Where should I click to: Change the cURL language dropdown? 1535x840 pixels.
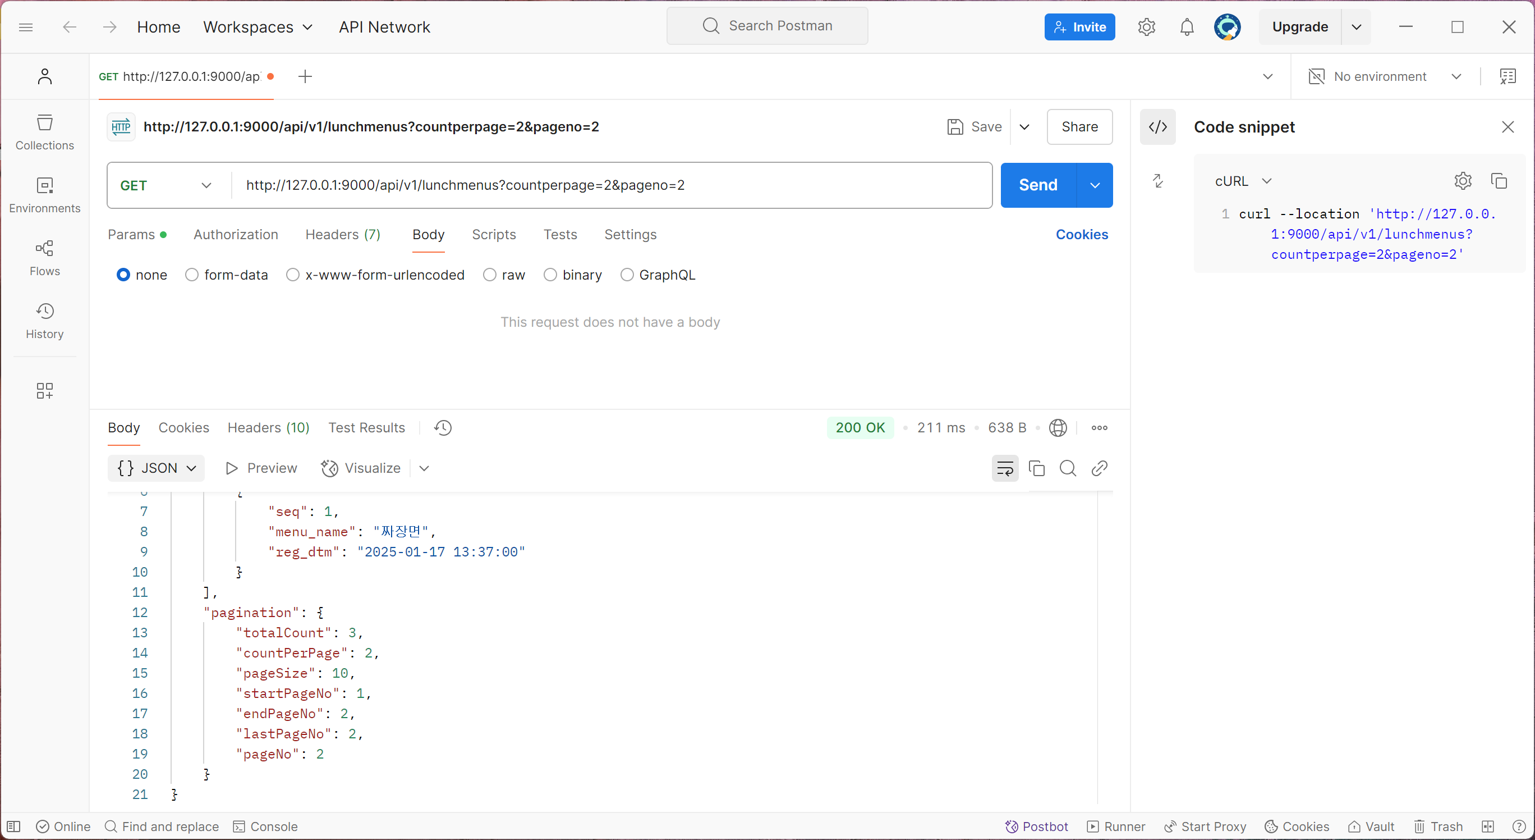pos(1243,181)
